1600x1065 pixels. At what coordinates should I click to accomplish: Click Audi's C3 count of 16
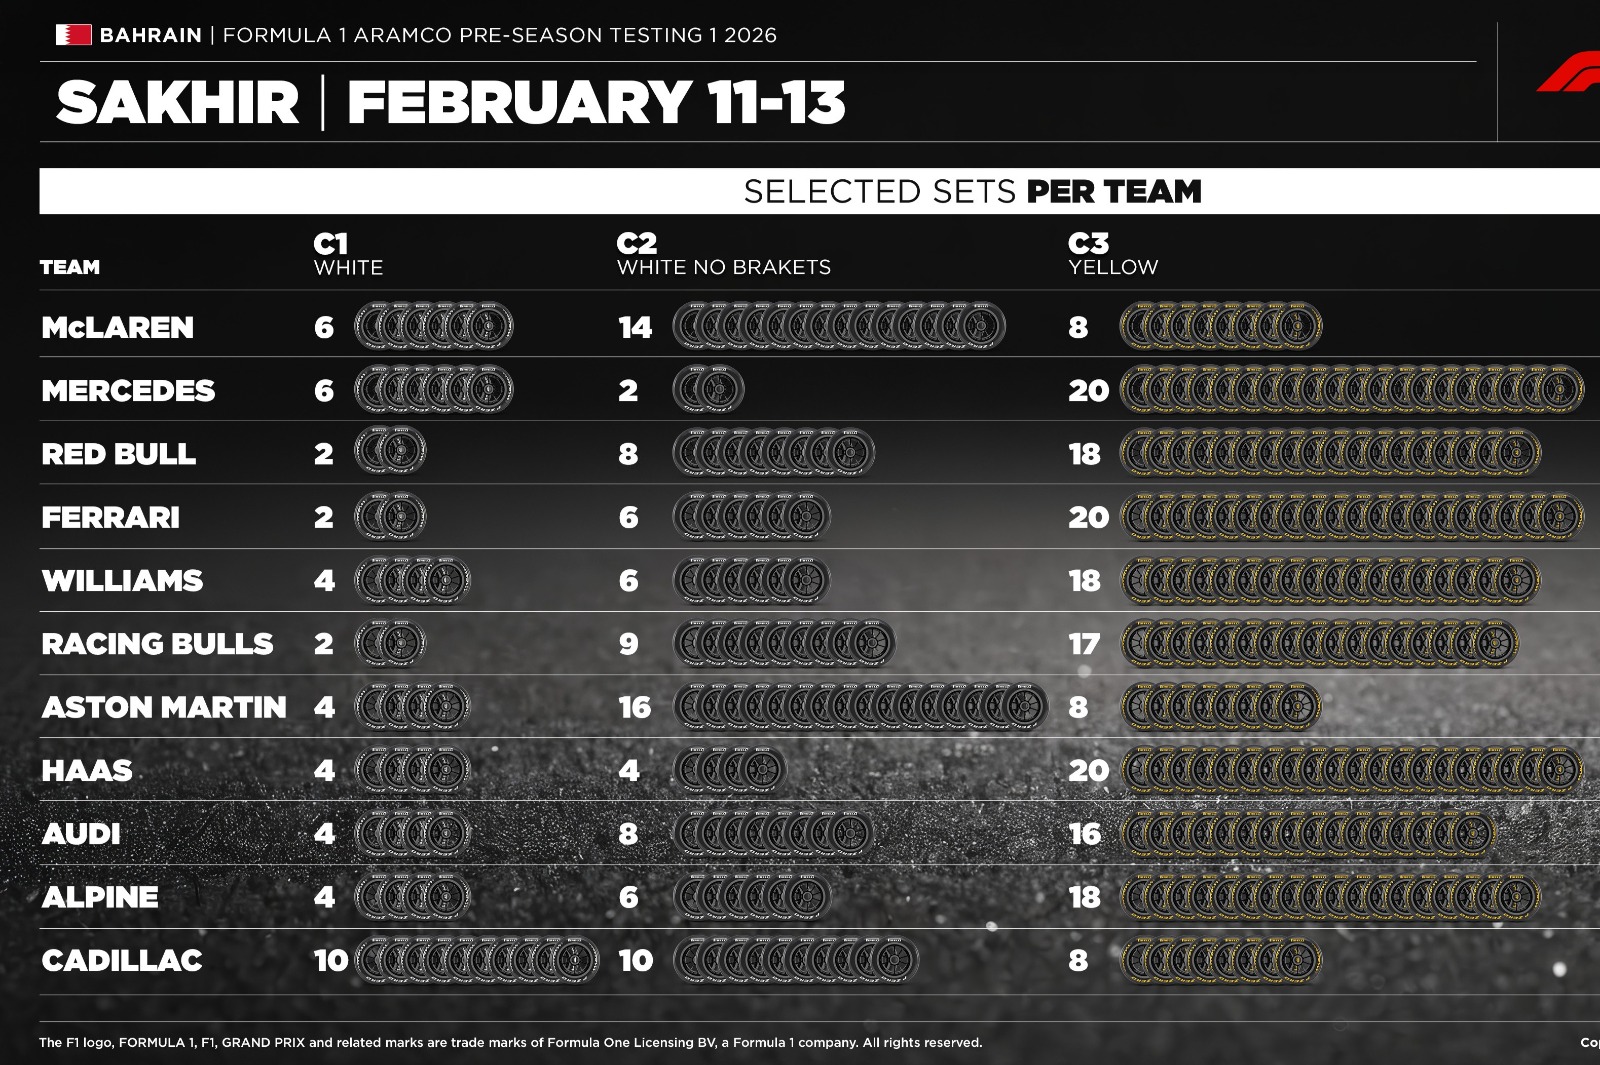tap(1084, 834)
